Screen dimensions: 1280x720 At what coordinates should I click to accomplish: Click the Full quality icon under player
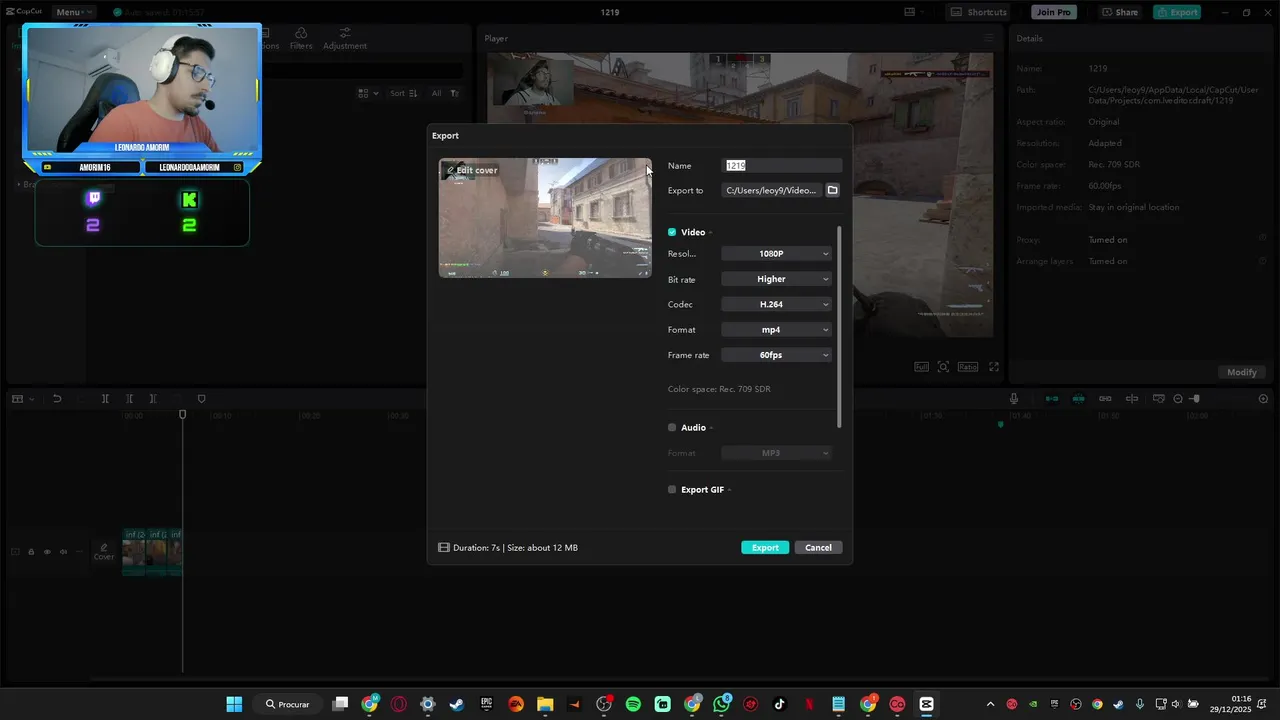coord(922,367)
